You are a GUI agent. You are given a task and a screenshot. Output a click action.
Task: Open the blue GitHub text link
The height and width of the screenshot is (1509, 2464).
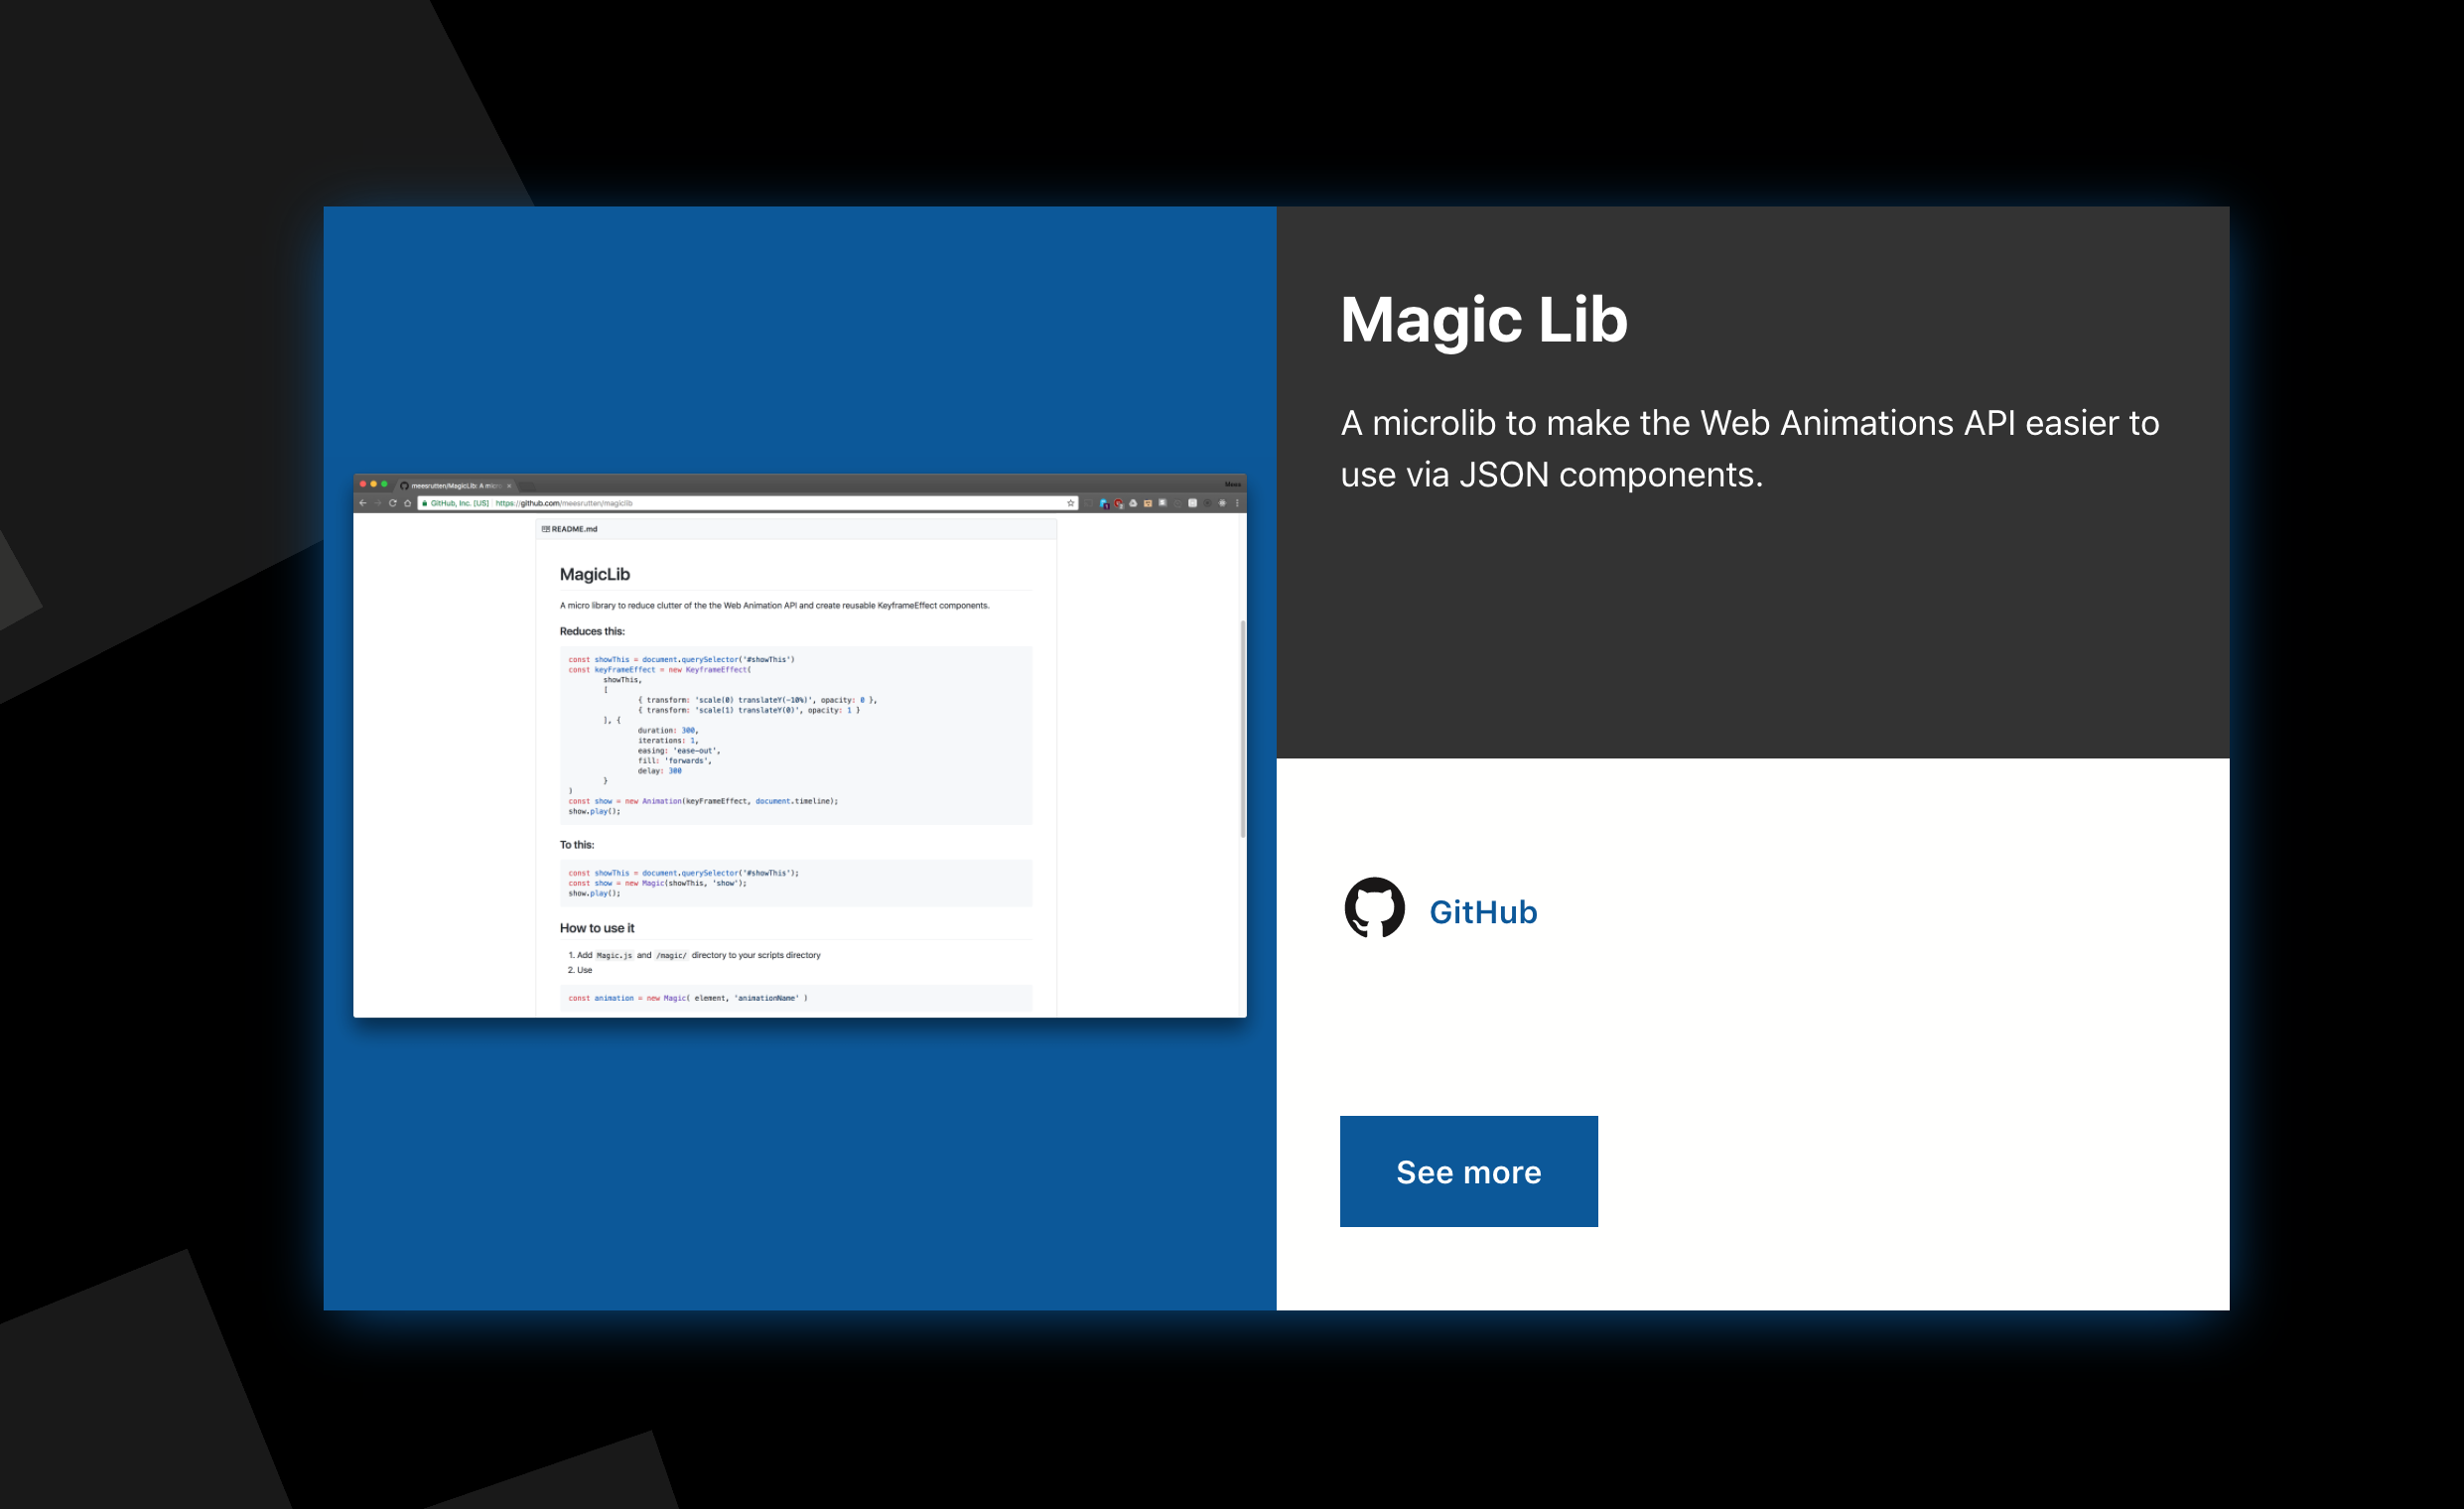(x=1482, y=912)
